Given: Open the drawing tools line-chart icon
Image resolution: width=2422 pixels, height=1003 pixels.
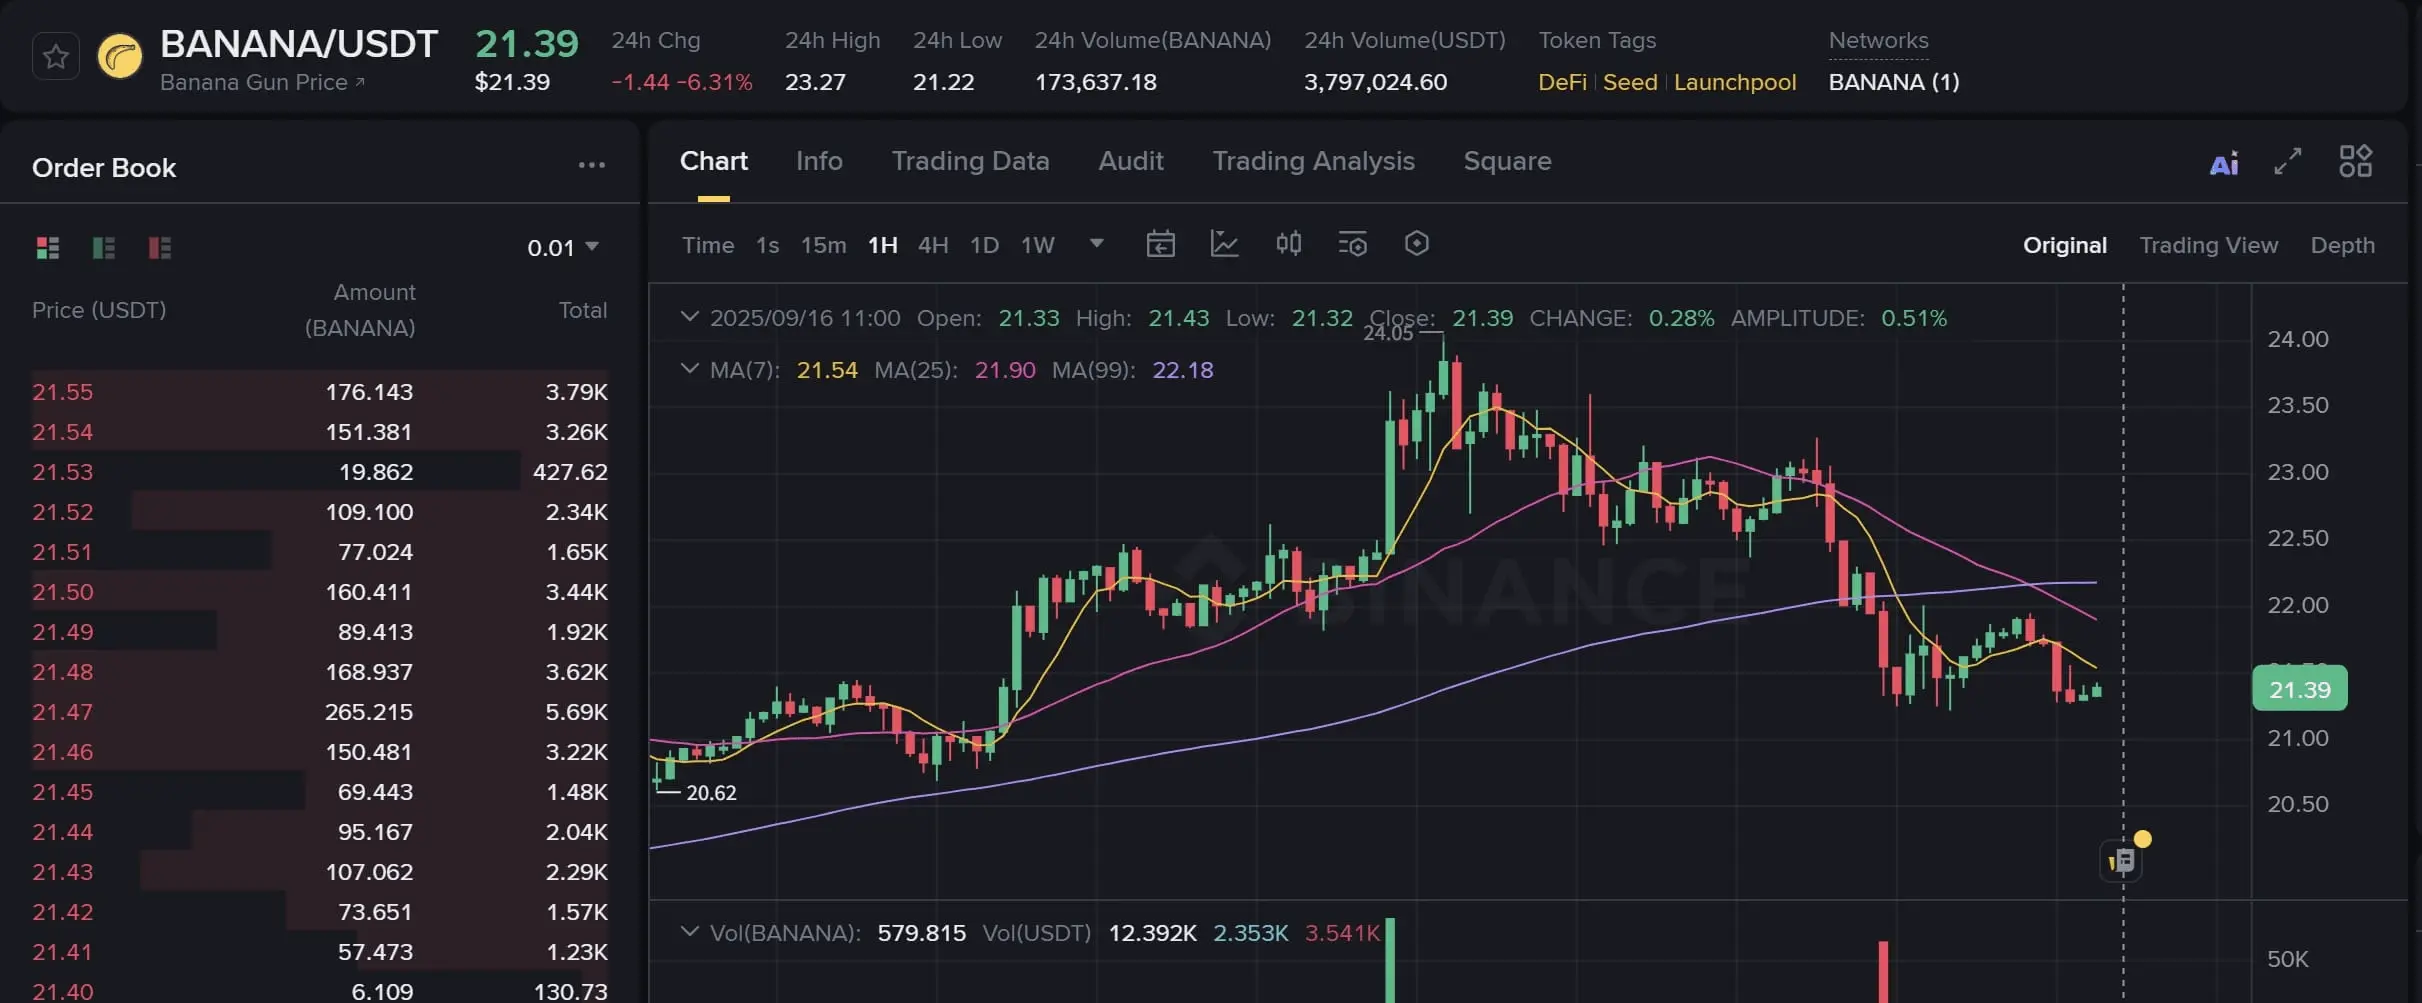Looking at the screenshot, I should [x=1224, y=244].
